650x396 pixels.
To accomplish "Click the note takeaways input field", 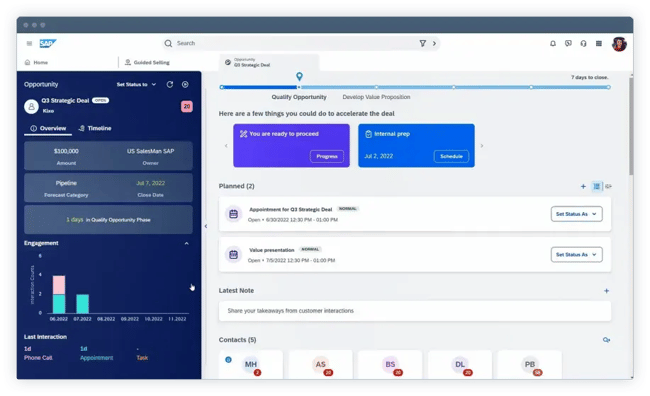I will click(x=415, y=311).
